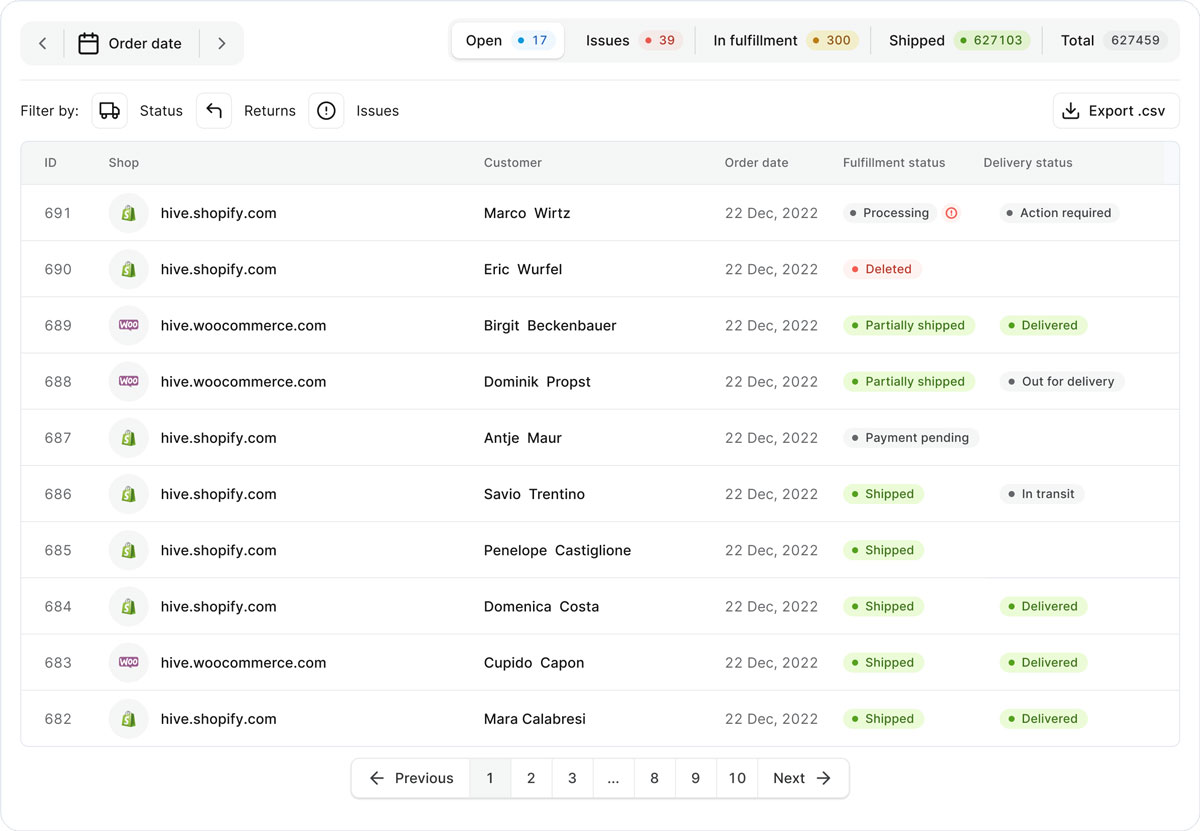Click the red warning icon on order 691

point(951,213)
